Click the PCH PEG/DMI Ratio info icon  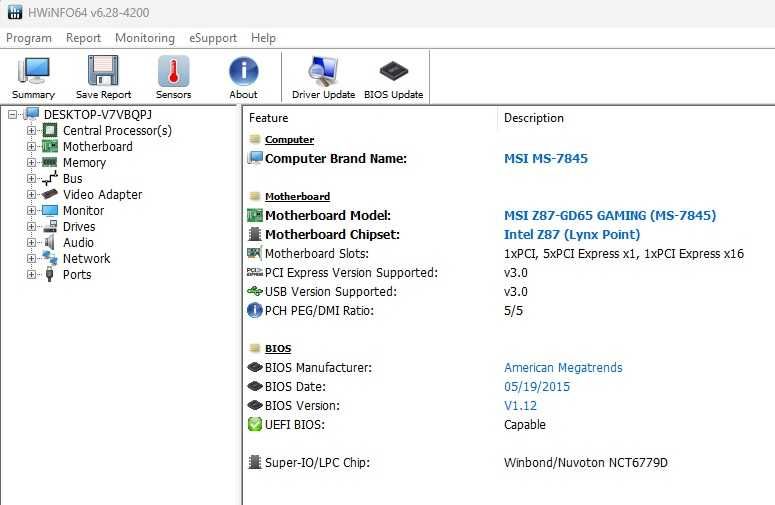coord(255,310)
